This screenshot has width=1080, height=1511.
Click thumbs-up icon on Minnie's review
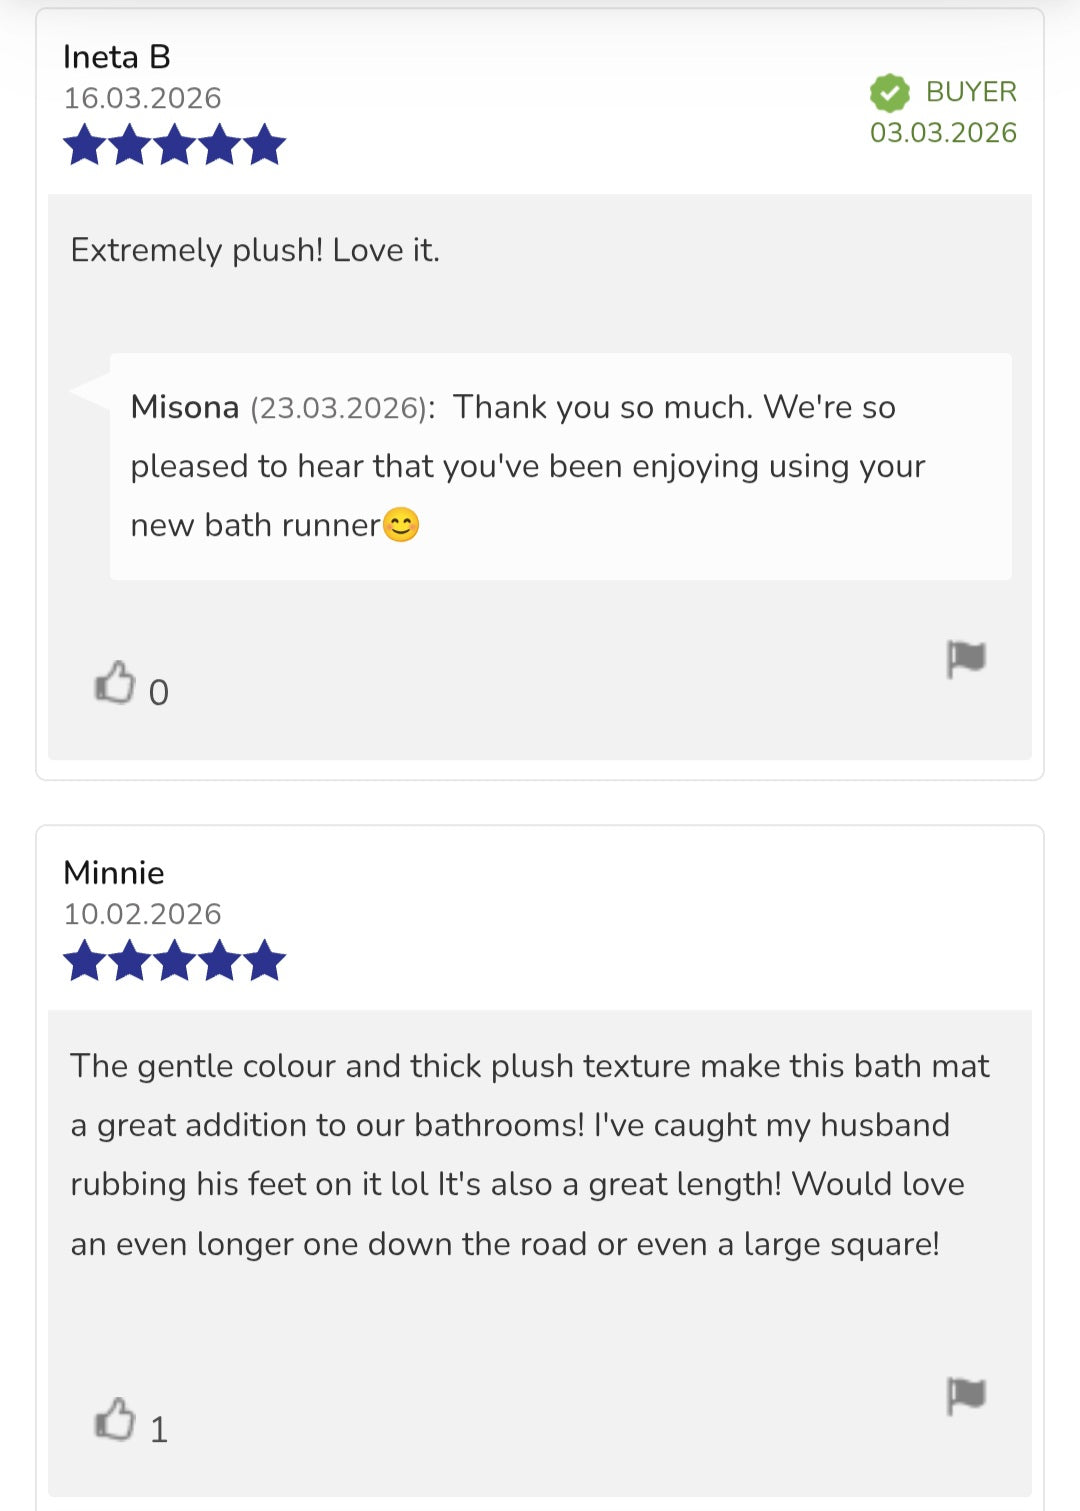click(x=115, y=1419)
